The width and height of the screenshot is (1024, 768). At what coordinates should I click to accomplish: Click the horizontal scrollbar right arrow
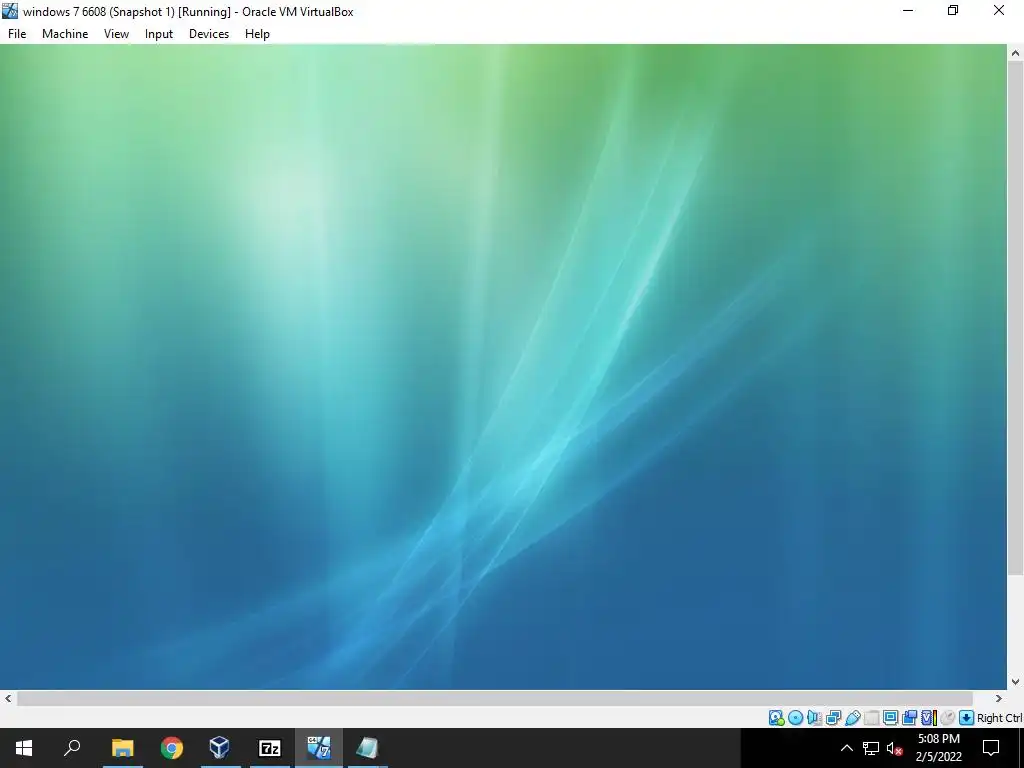click(999, 698)
